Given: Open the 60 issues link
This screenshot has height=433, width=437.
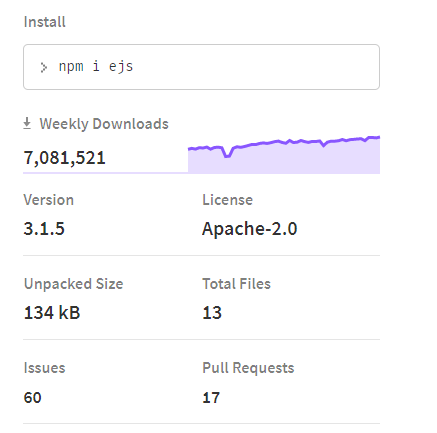Looking at the screenshot, I should [33, 398].
